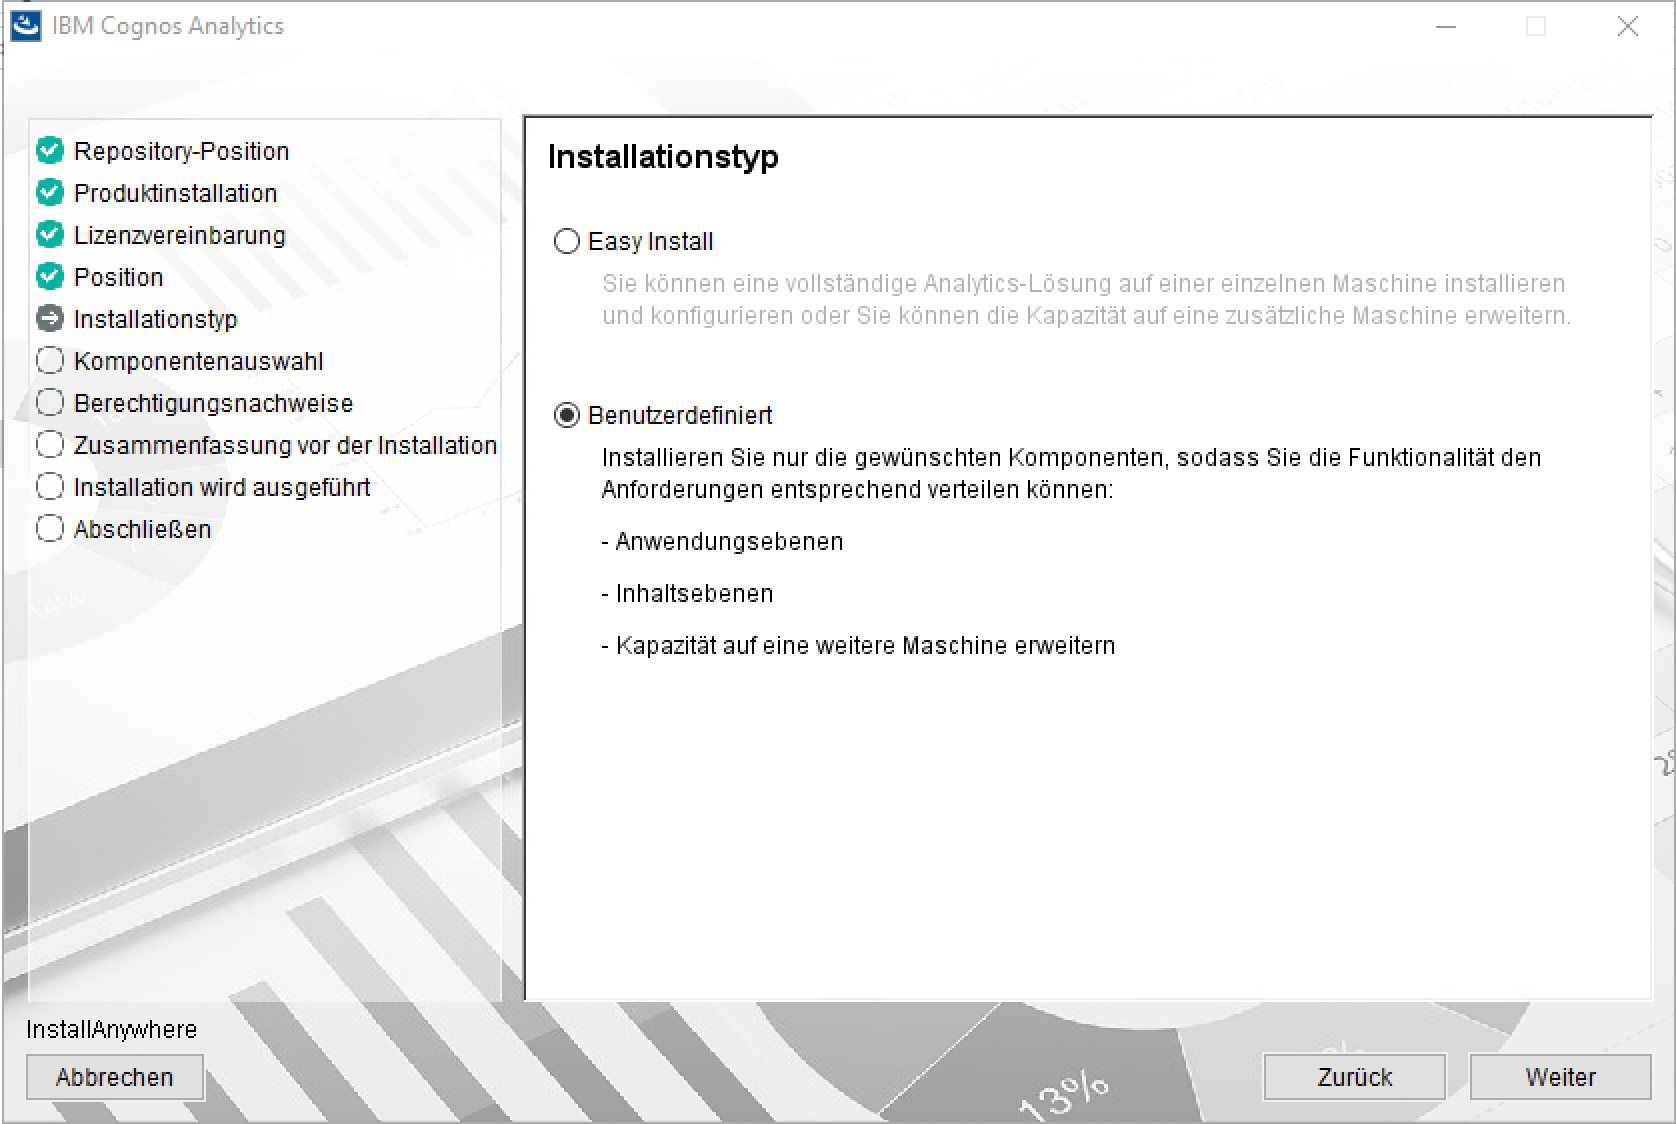Click the empty circle beside Berechtigungsnachweise
This screenshot has height=1124, width=1676.
coord(50,403)
